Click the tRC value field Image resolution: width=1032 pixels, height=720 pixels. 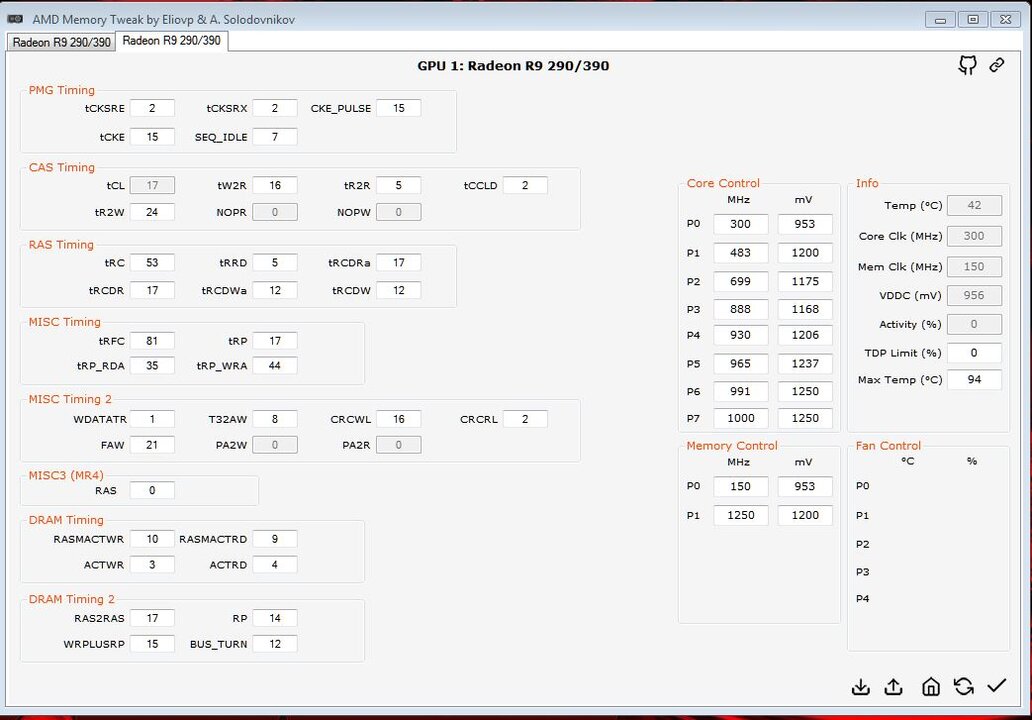(152, 263)
